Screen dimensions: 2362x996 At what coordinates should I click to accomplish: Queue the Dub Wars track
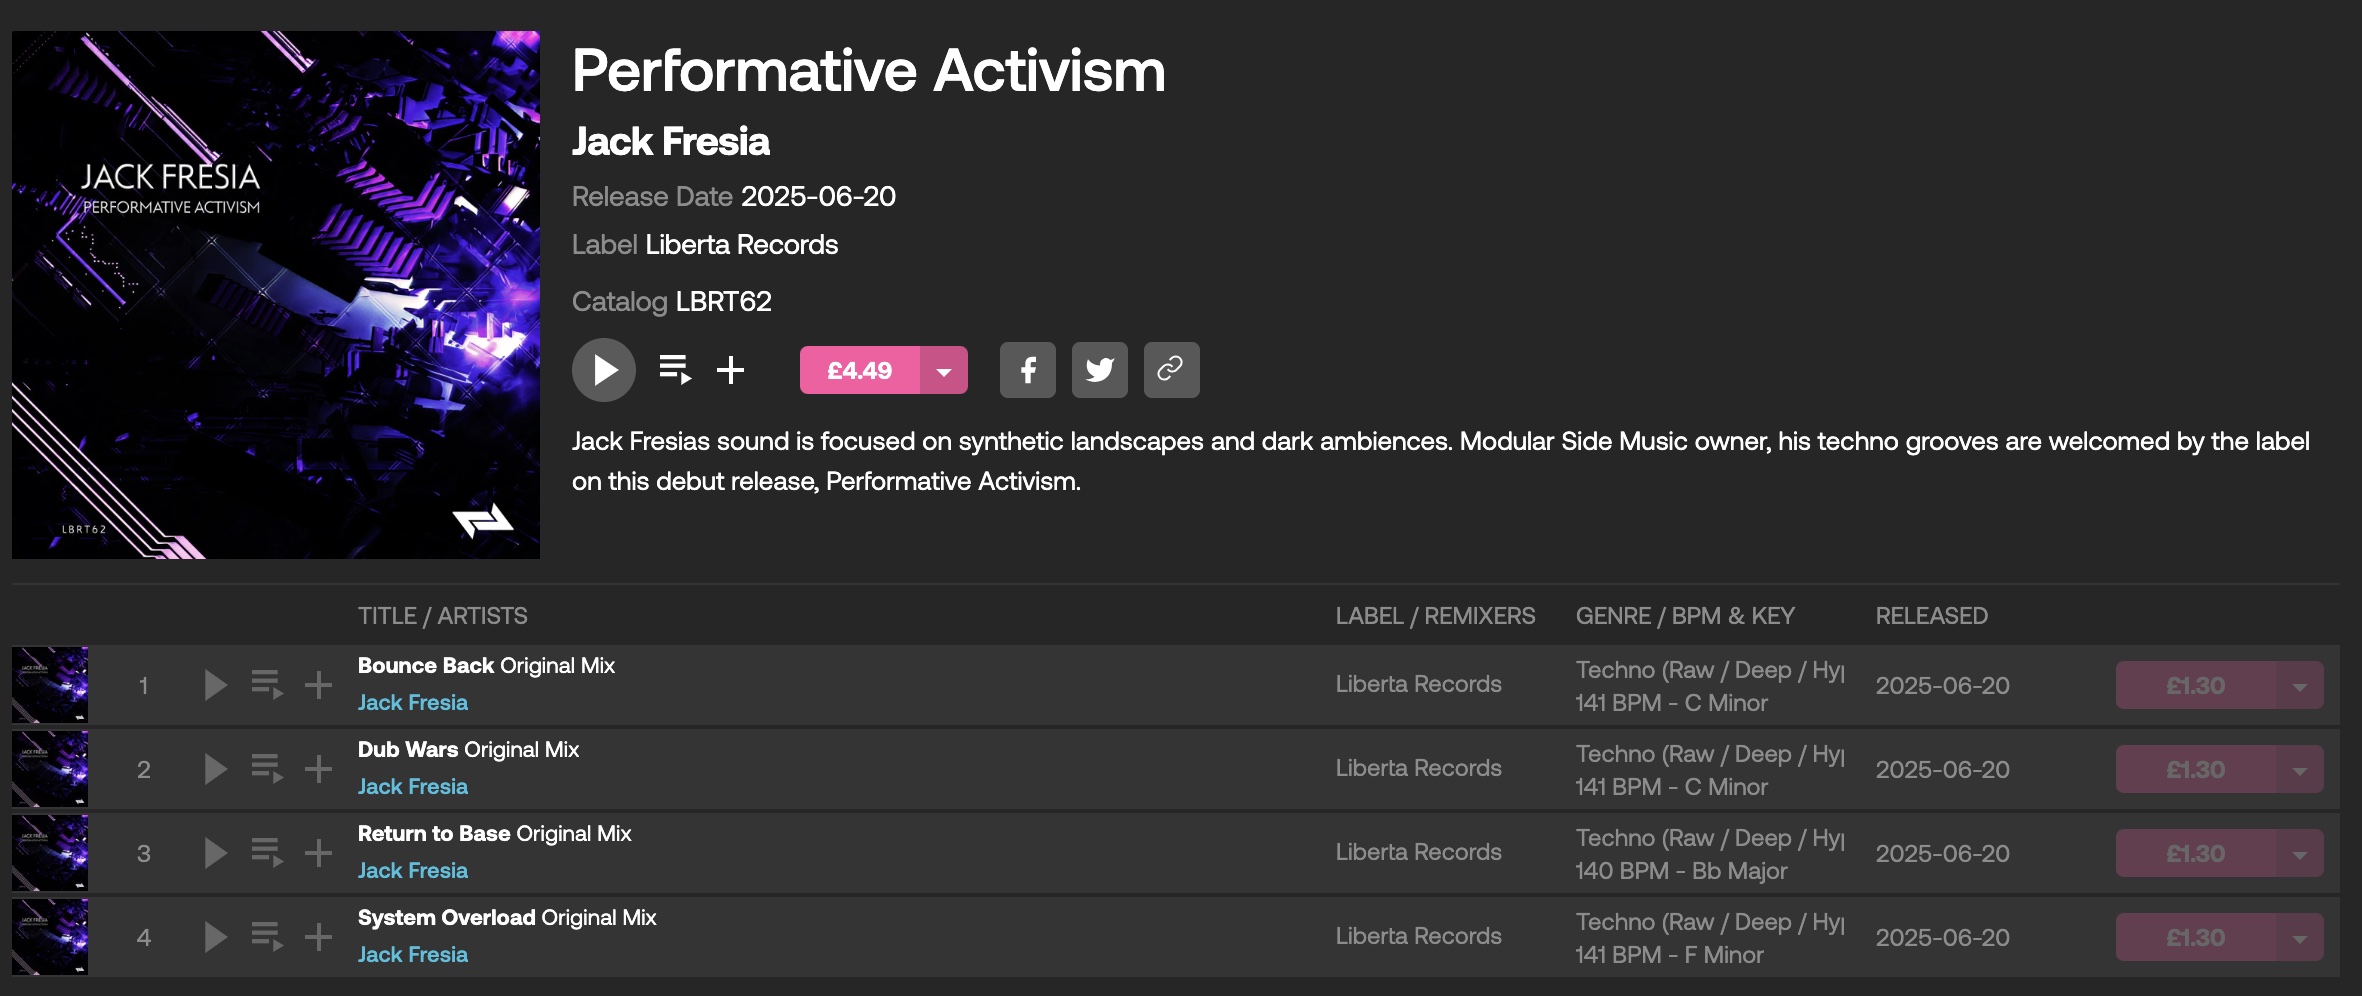267,769
